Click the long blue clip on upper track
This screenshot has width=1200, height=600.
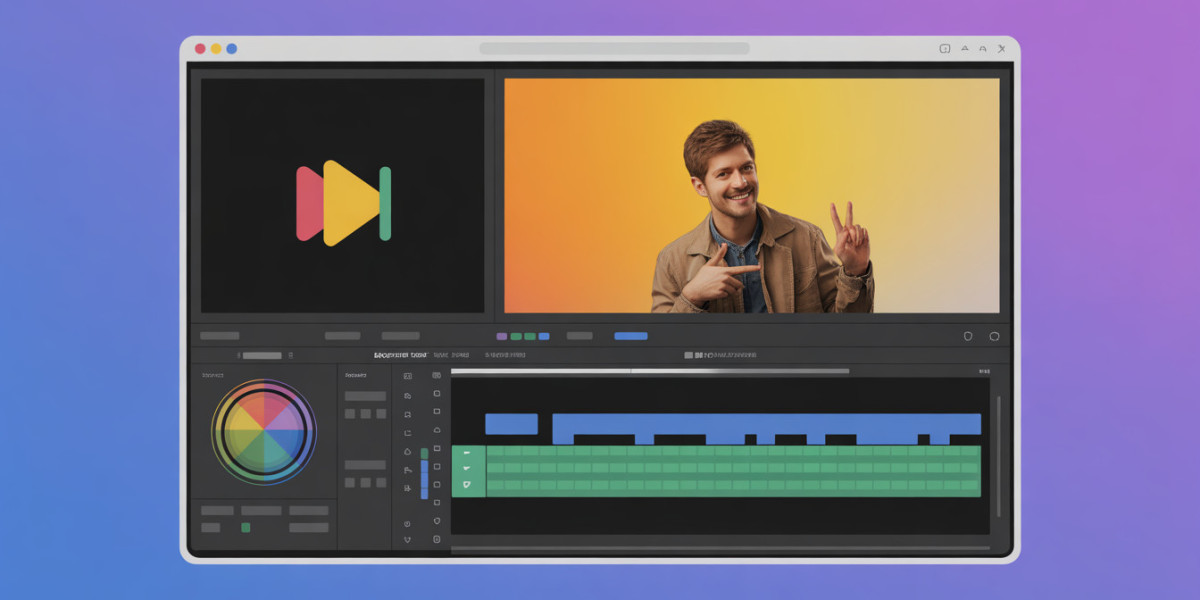tap(765, 424)
